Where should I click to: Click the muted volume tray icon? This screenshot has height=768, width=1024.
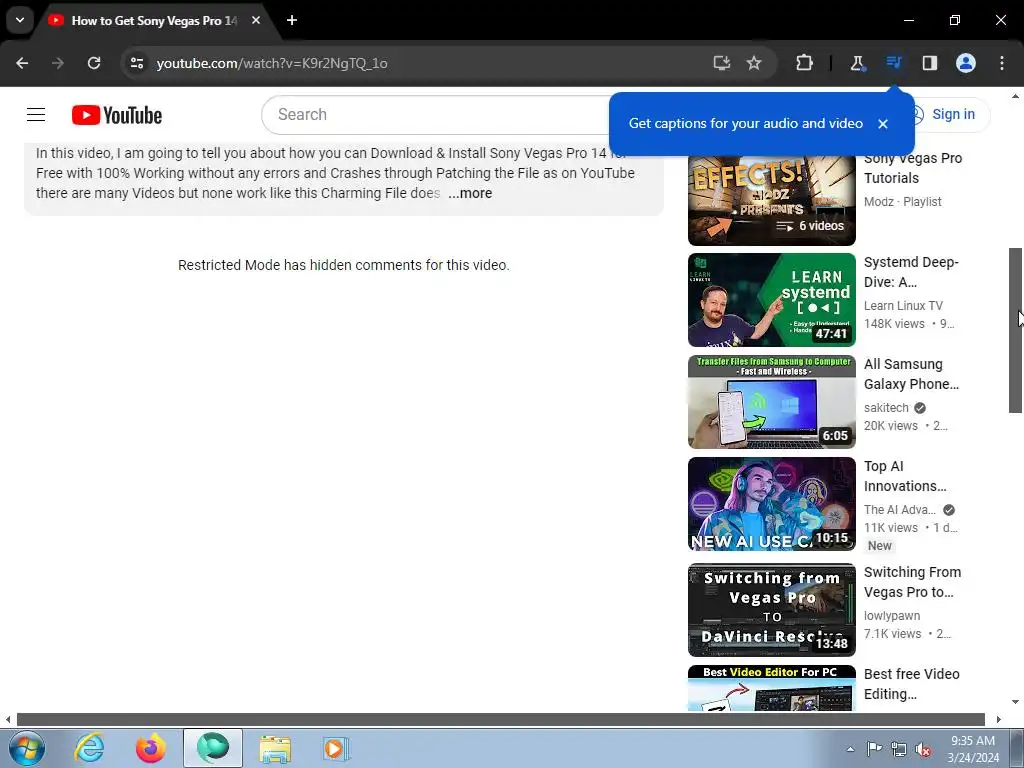tap(923, 749)
